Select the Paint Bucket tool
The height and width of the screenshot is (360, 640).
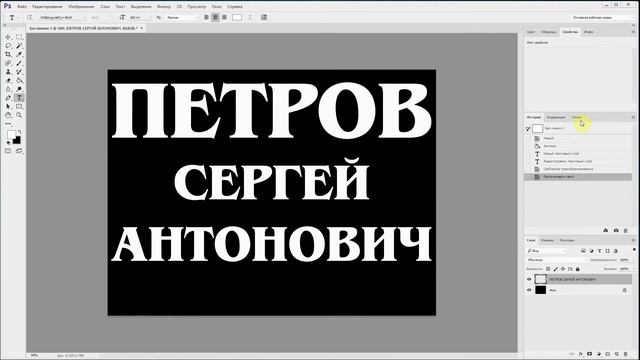coord(19,80)
